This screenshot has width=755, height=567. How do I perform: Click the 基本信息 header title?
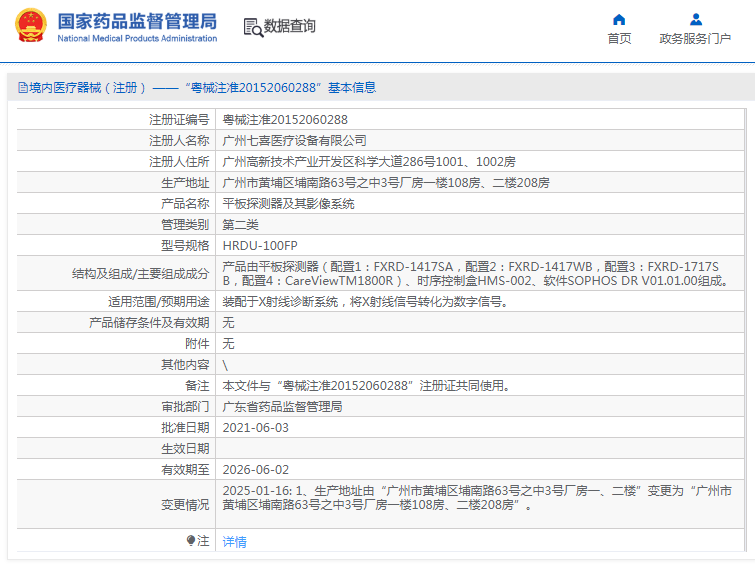click(352, 88)
